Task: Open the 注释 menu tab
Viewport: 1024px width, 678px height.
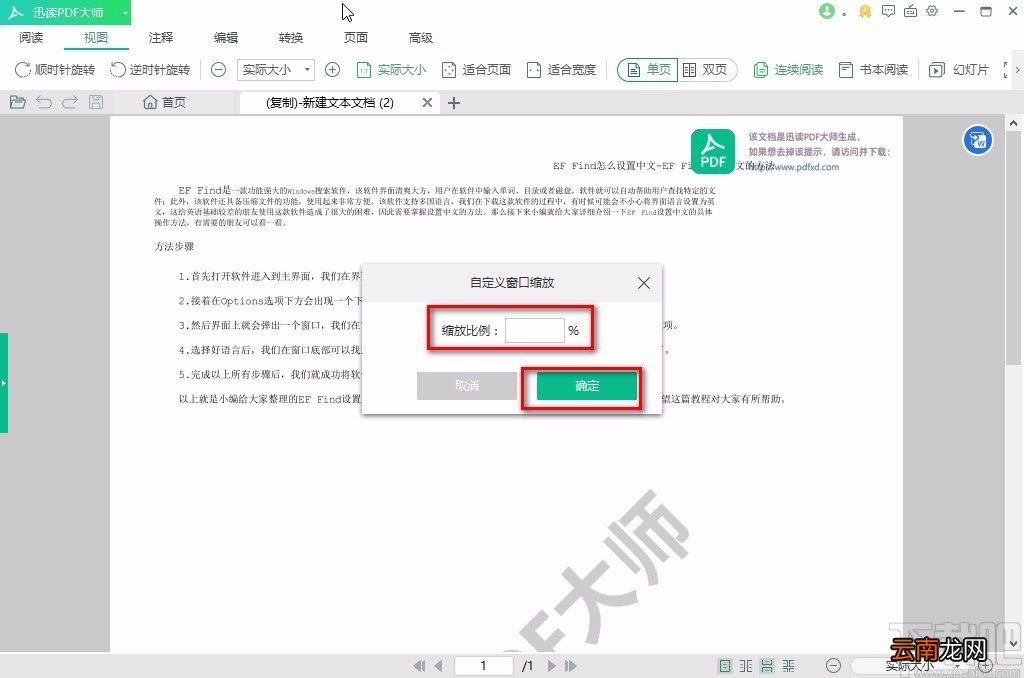Action: pos(161,38)
